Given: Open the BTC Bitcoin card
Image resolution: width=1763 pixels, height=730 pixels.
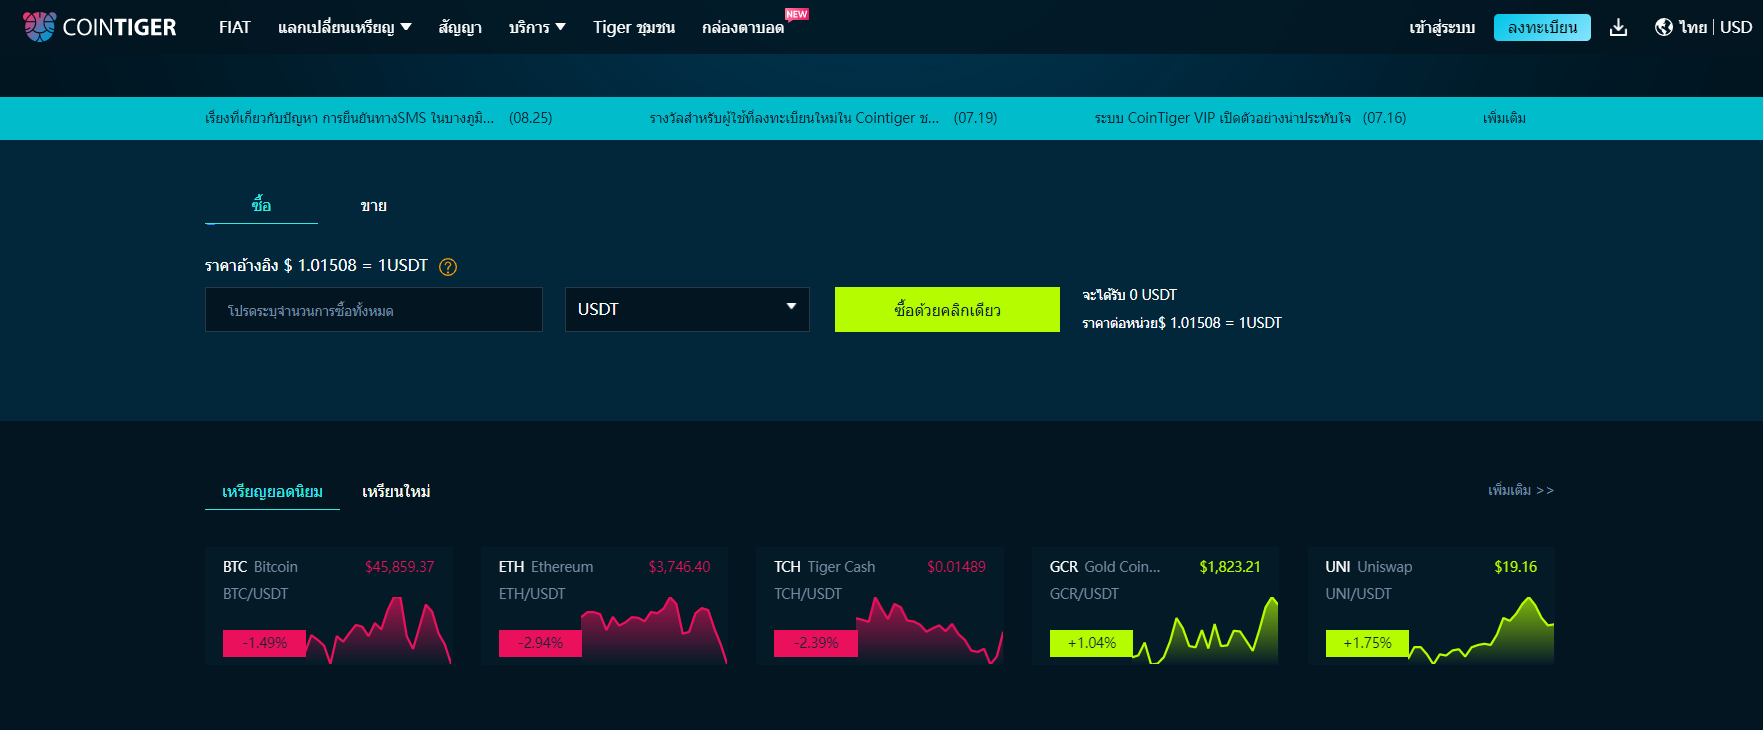Looking at the screenshot, I should [329, 606].
